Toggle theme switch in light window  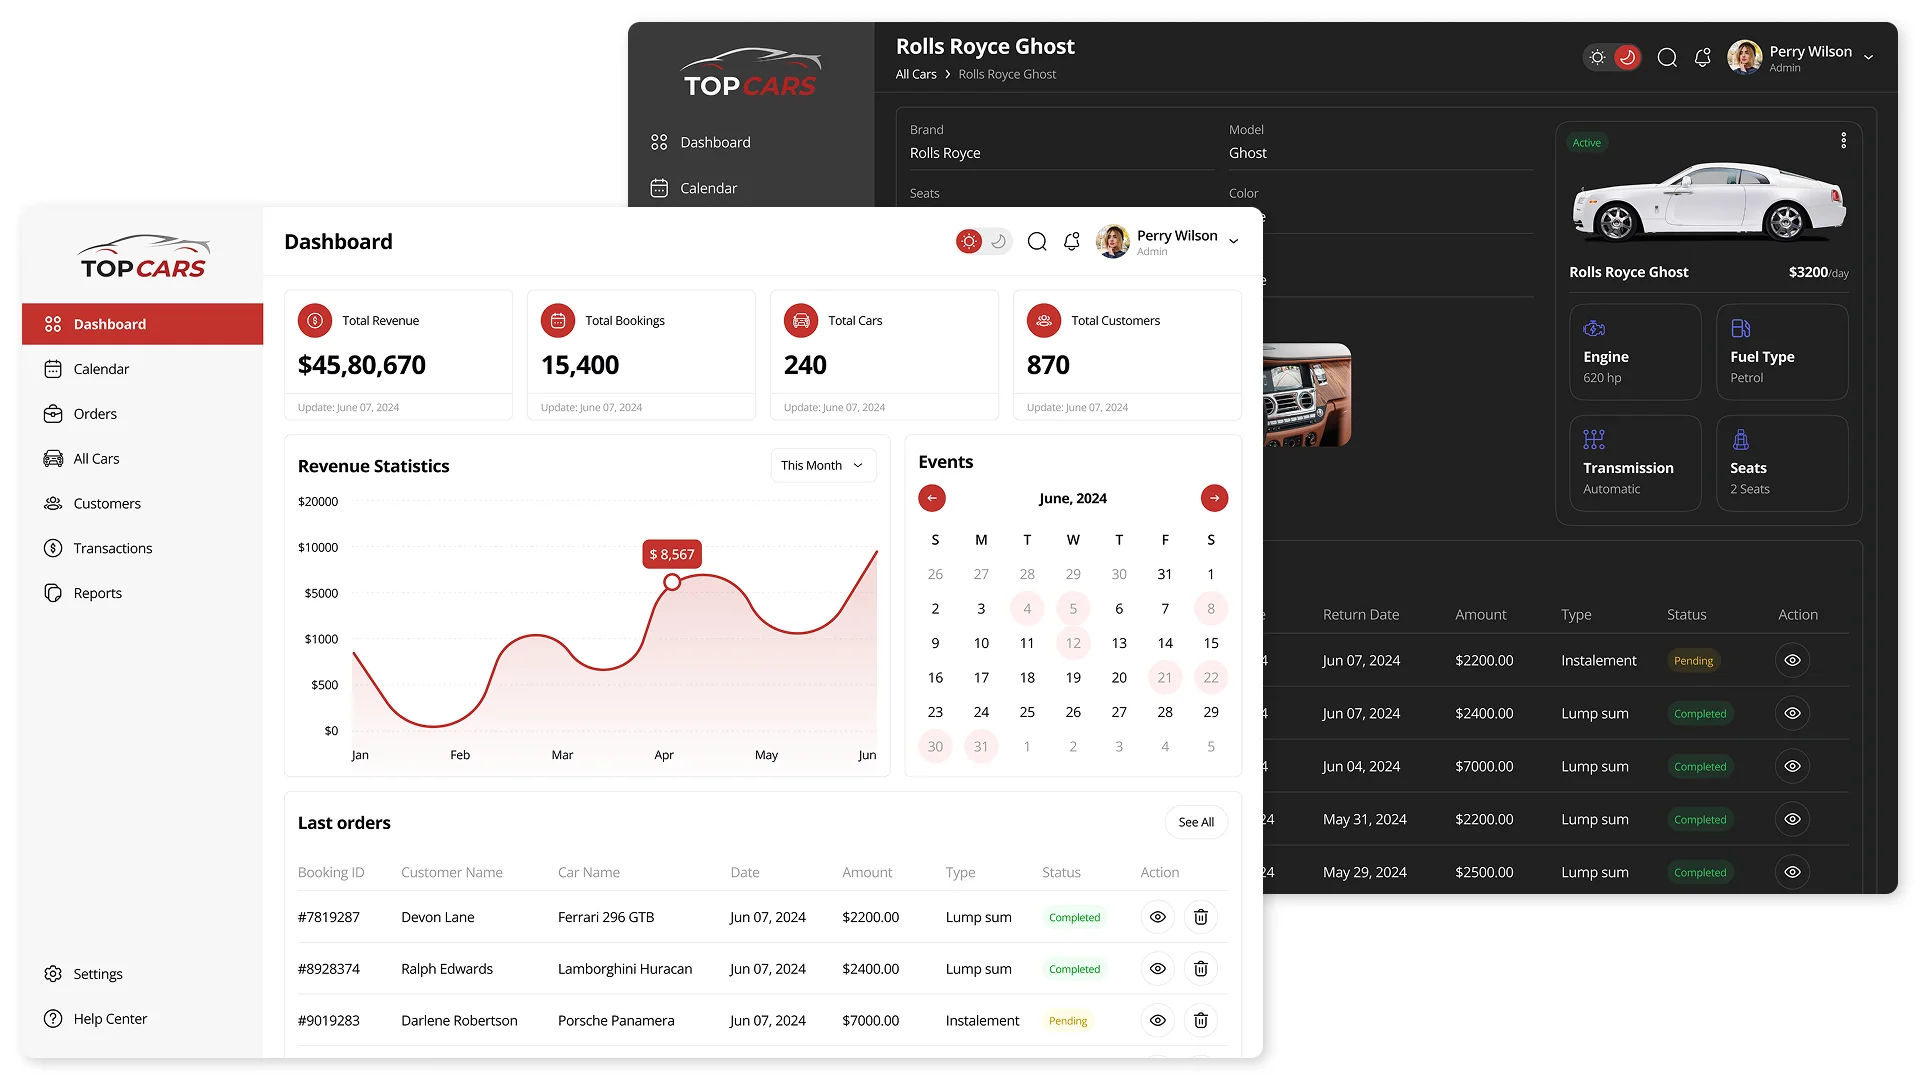(x=984, y=242)
